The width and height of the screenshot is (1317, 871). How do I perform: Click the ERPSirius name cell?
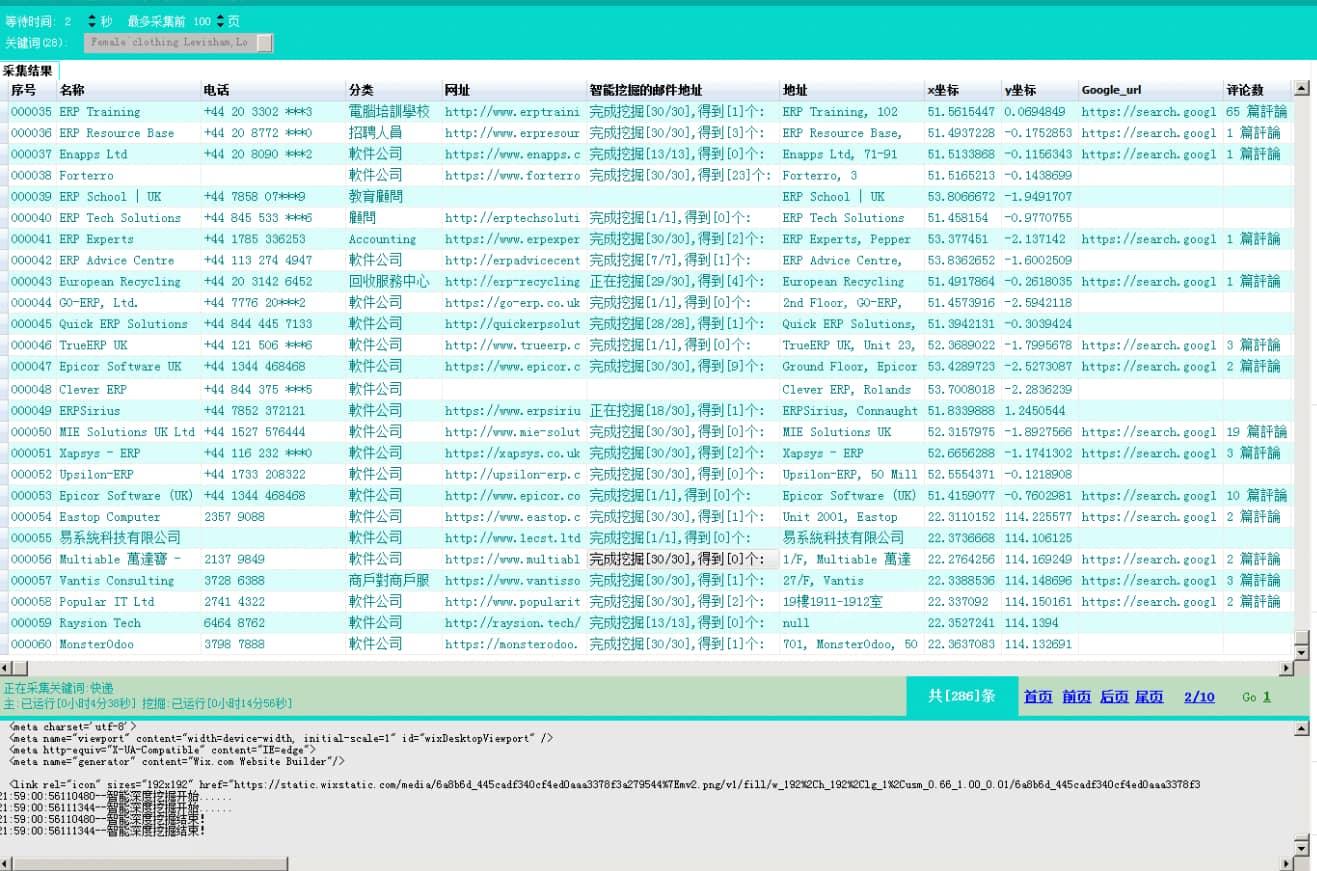(x=128, y=410)
